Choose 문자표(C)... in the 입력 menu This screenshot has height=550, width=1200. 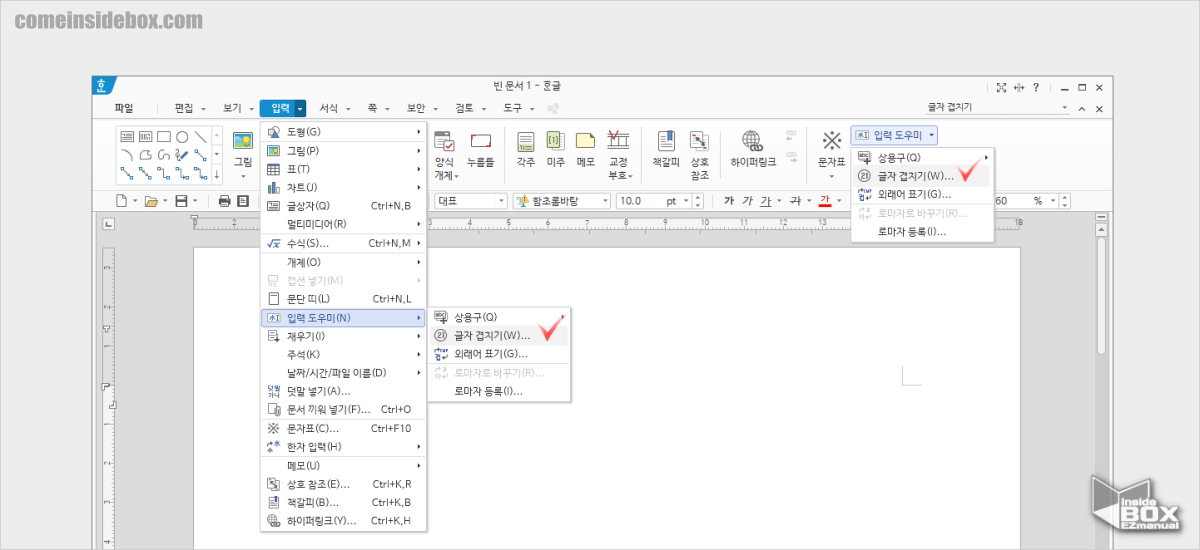(x=344, y=428)
